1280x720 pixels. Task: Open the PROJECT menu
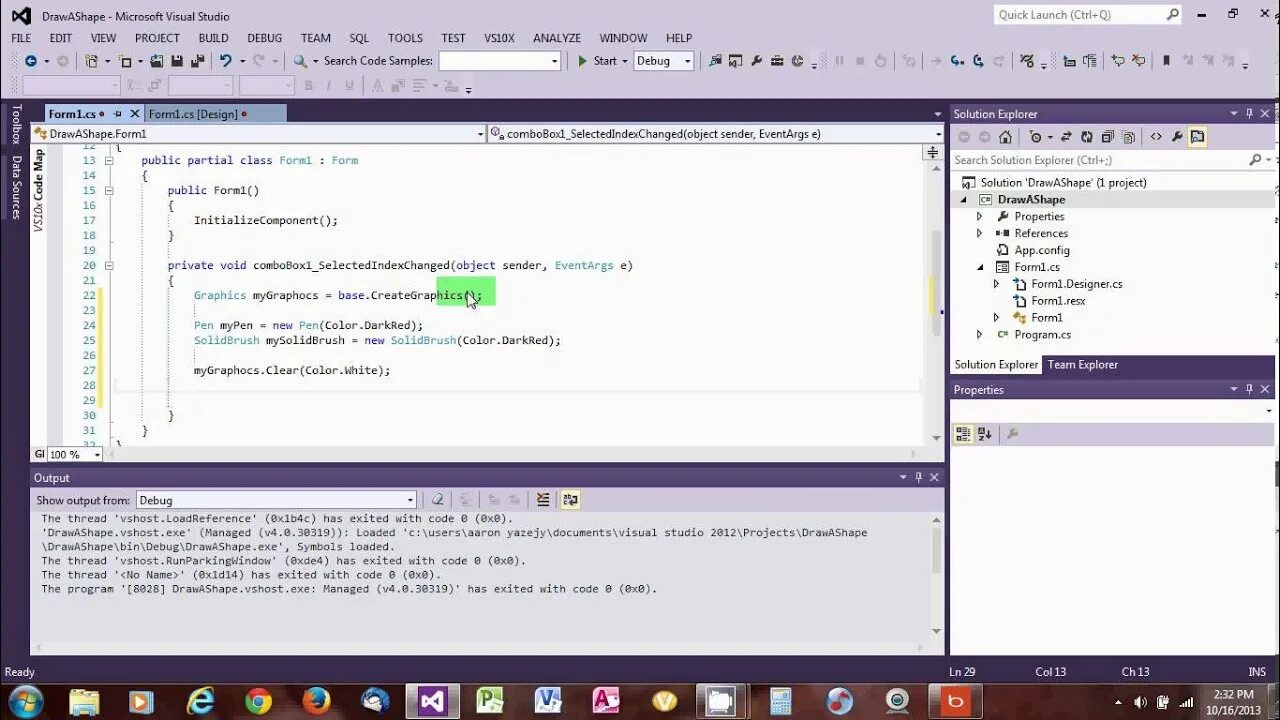[x=157, y=38]
